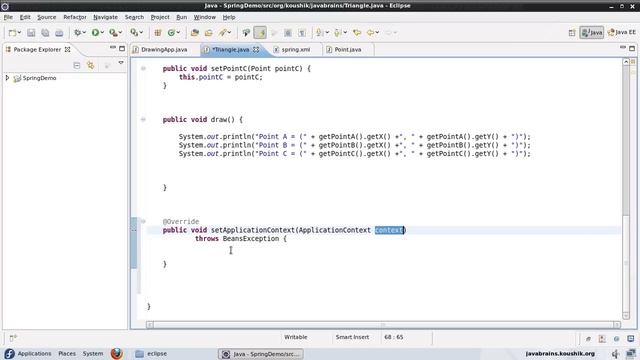Open the Help menu
Screen dimensions: 640x360
229,17
